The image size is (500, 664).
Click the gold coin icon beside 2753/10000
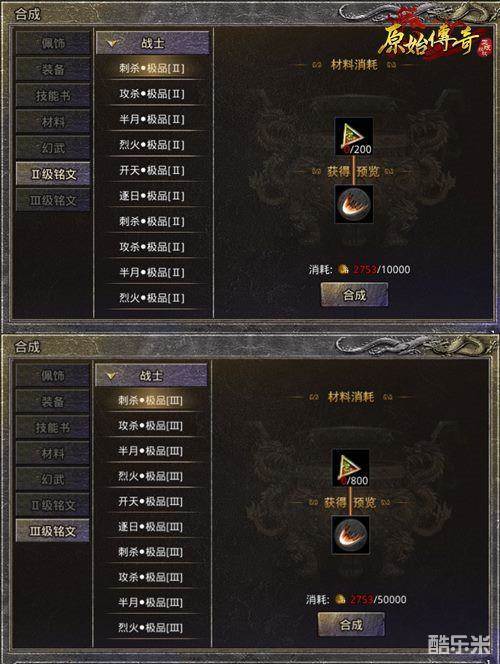coord(344,269)
